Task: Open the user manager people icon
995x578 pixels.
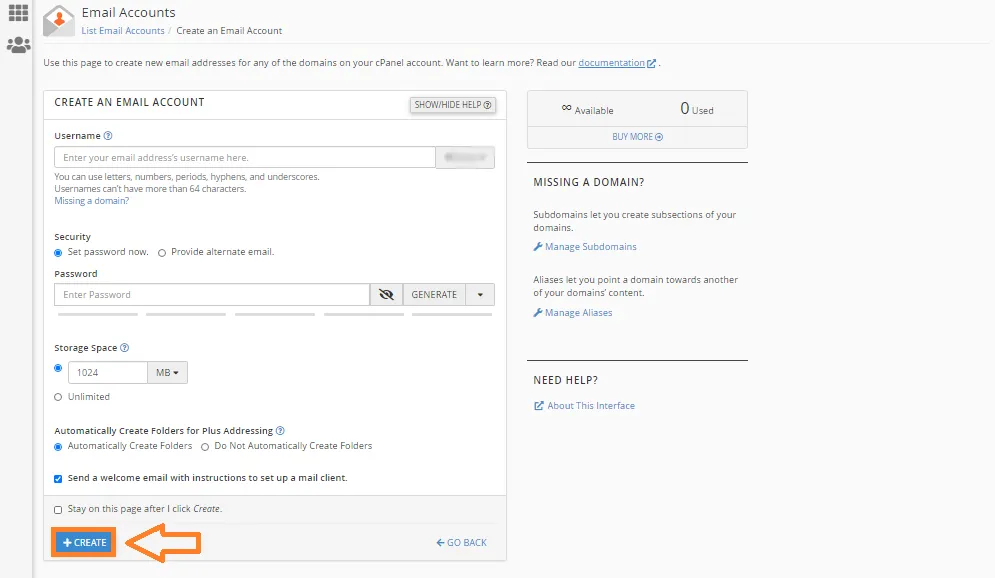Action: point(18,45)
